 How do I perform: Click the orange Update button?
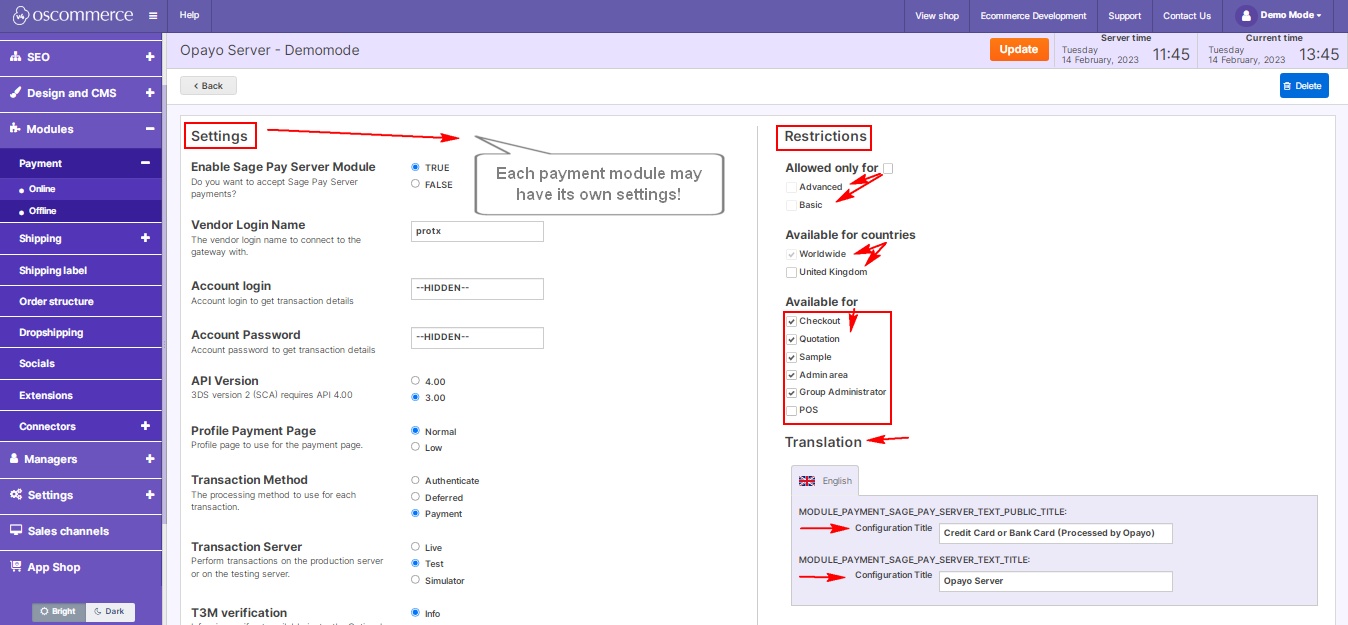click(1019, 49)
